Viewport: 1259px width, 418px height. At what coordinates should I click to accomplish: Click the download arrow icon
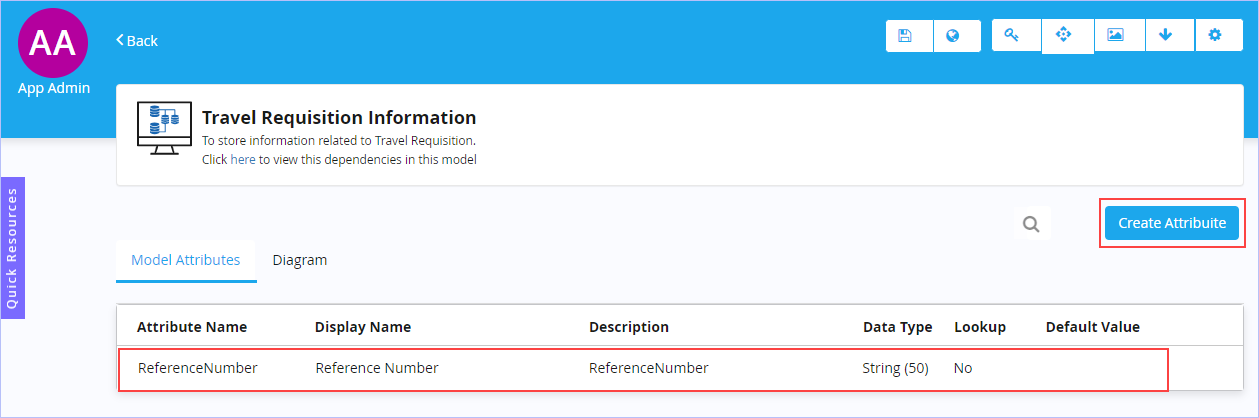point(1165,35)
